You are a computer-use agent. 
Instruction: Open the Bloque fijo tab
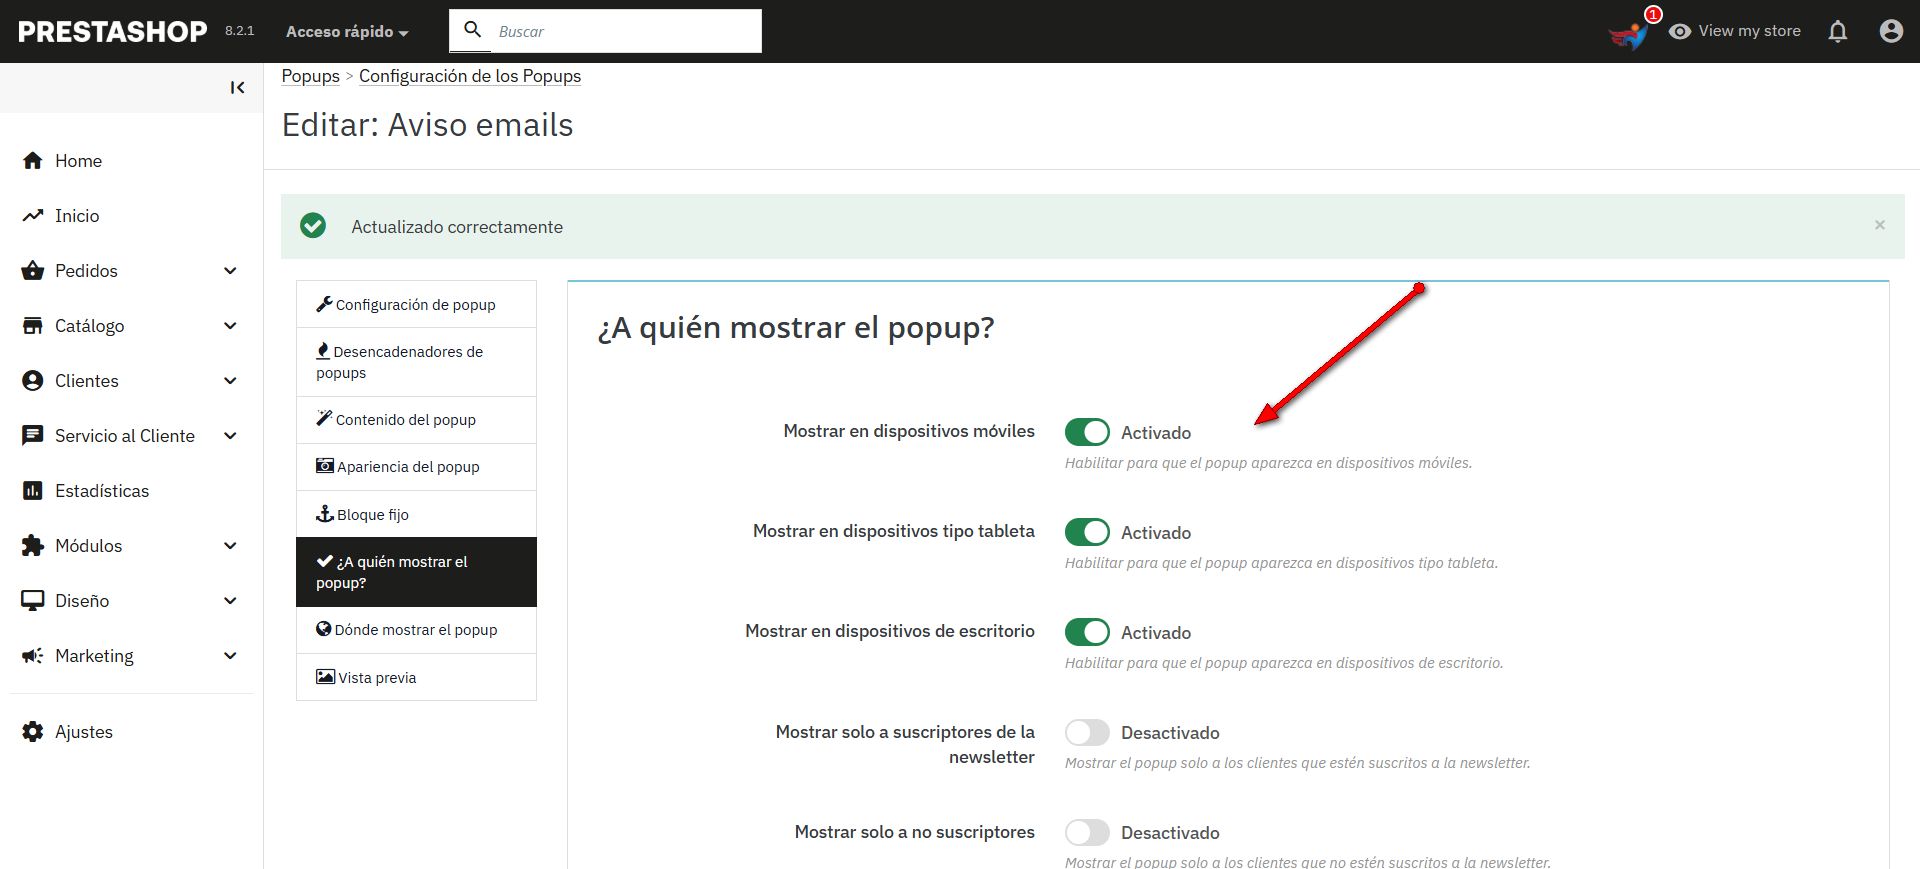[x=416, y=514]
